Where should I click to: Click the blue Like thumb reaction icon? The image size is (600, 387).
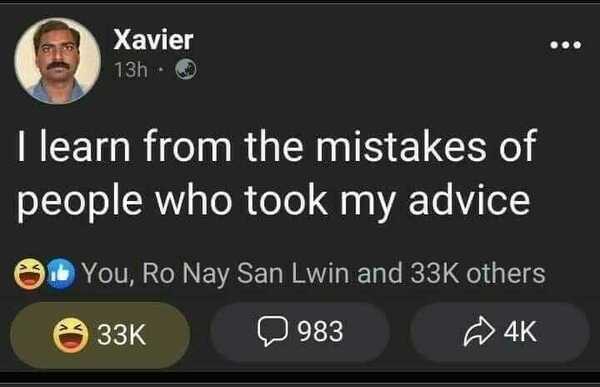point(61,273)
